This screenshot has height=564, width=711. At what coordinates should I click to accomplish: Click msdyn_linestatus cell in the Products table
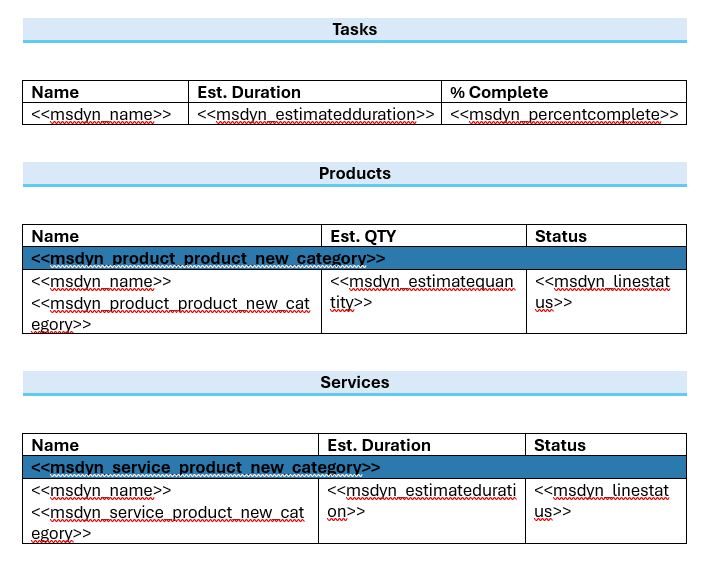602,292
